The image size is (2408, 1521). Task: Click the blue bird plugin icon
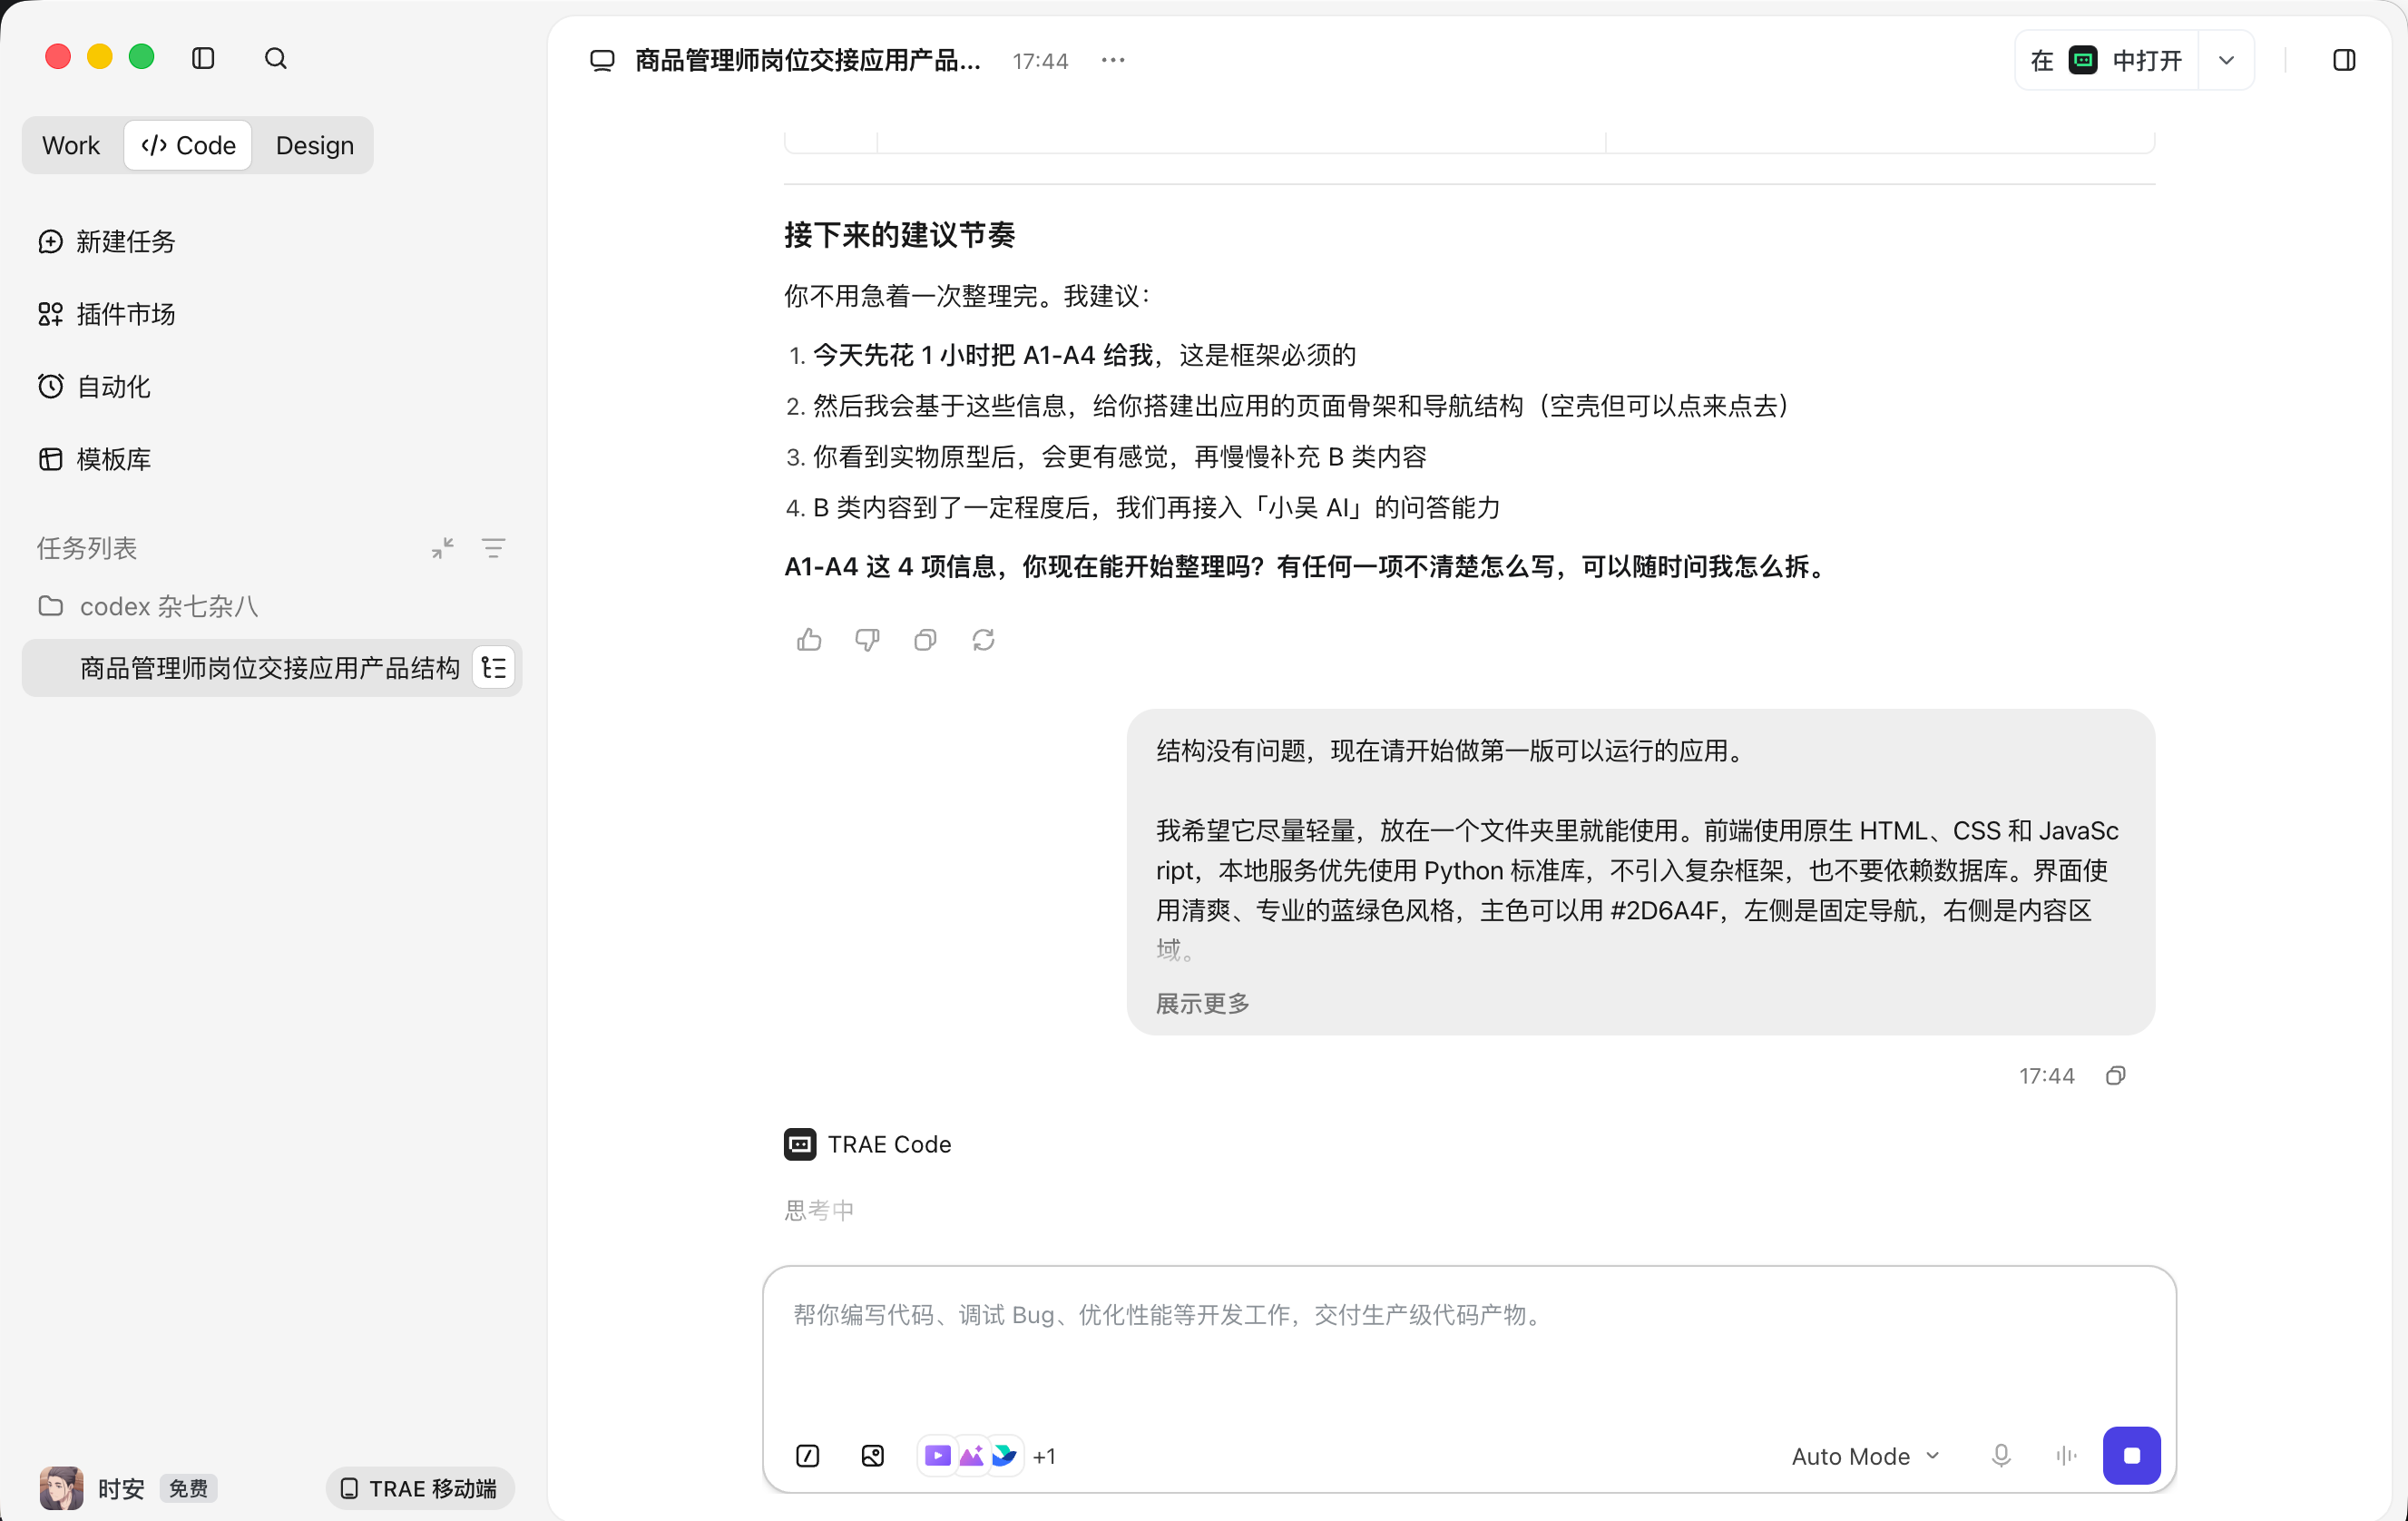click(x=1004, y=1455)
